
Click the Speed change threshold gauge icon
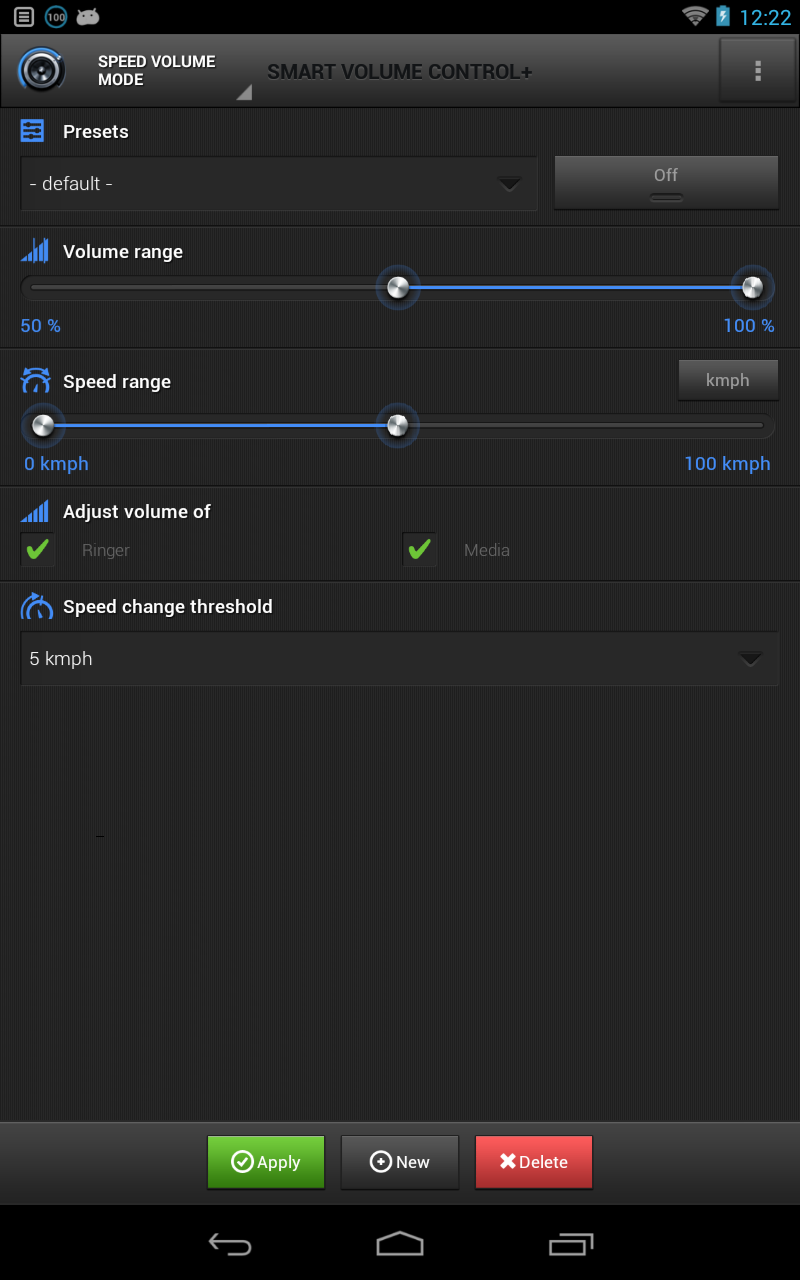click(x=36, y=606)
